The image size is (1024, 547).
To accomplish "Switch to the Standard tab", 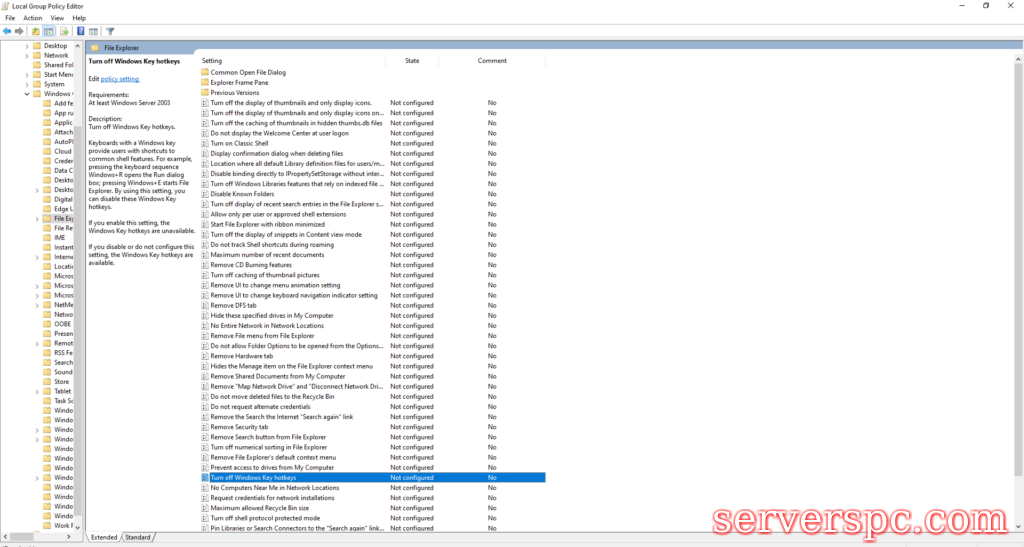I will [x=137, y=537].
